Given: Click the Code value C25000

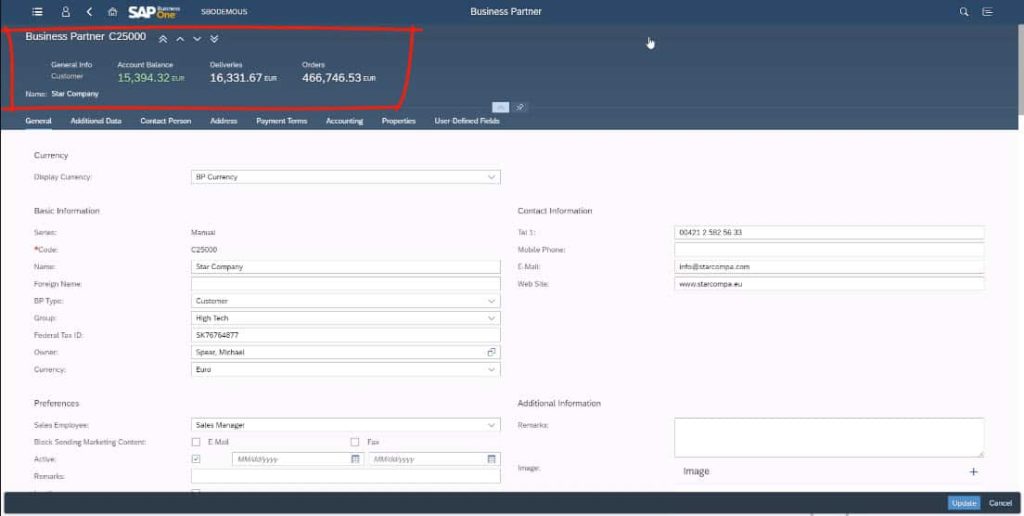Looking at the screenshot, I should coord(204,250).
